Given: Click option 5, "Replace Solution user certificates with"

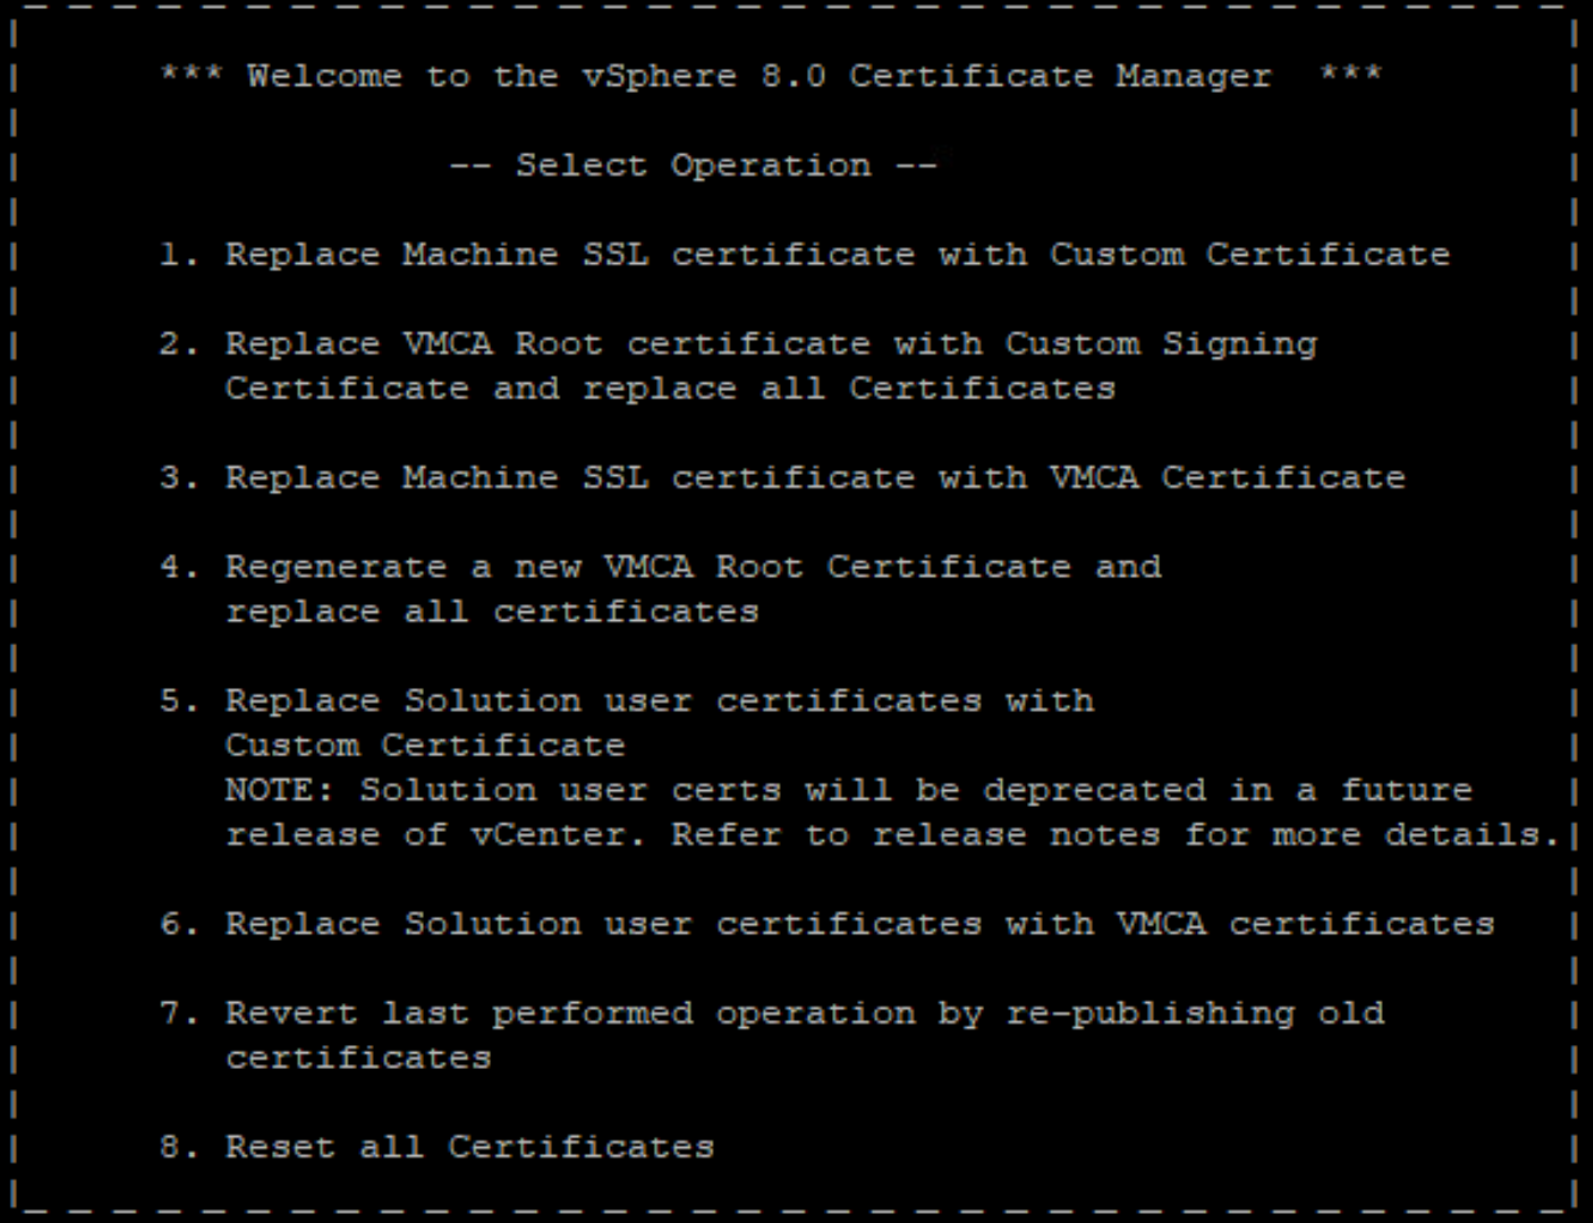Looking at the screenshot, I should tap(627, 700).
